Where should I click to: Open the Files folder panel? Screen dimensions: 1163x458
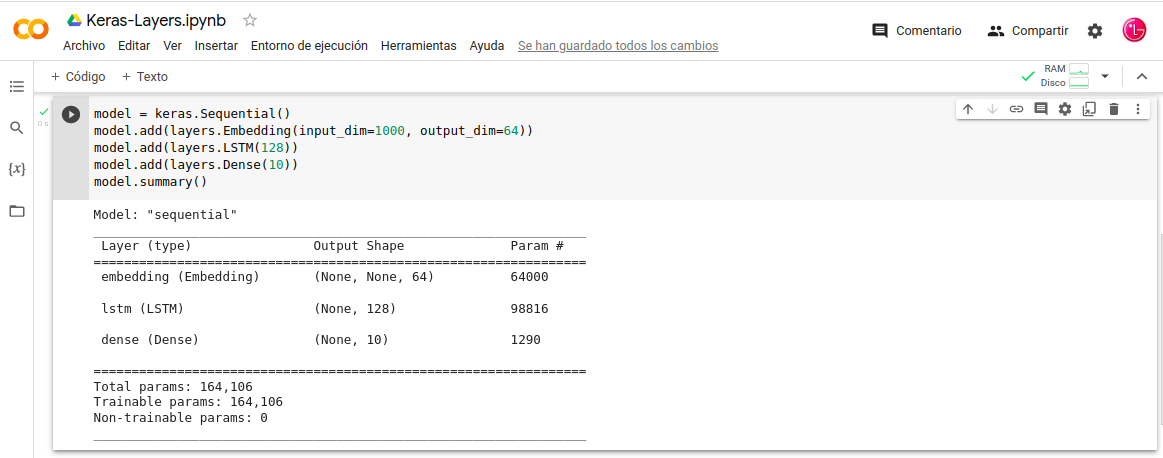coord(16,211)
